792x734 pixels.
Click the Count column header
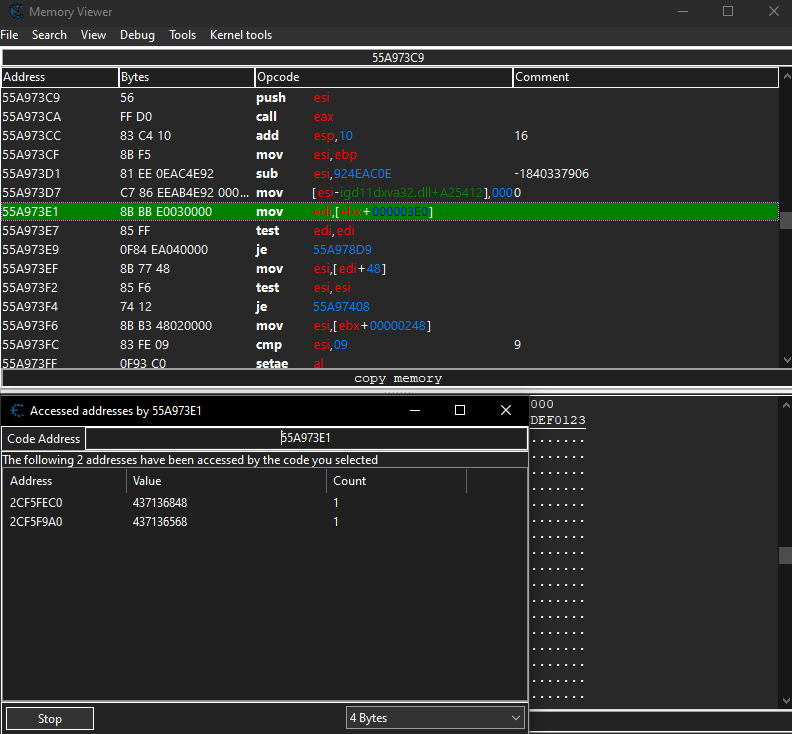[x=397, y=481]
